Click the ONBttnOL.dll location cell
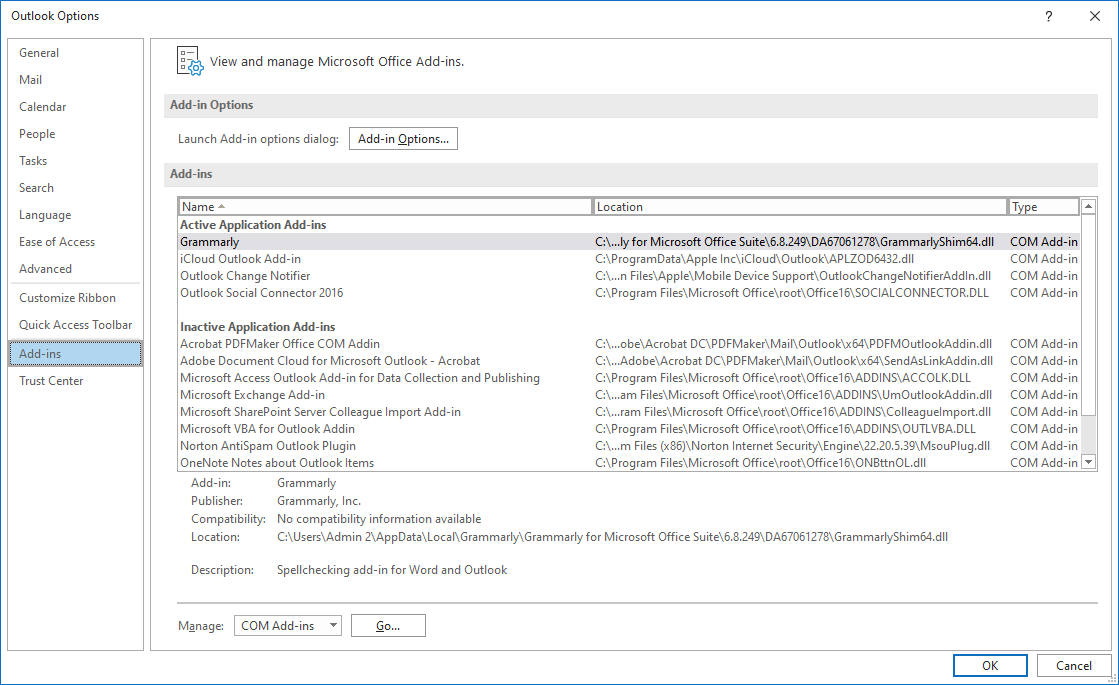 point(761,463)
